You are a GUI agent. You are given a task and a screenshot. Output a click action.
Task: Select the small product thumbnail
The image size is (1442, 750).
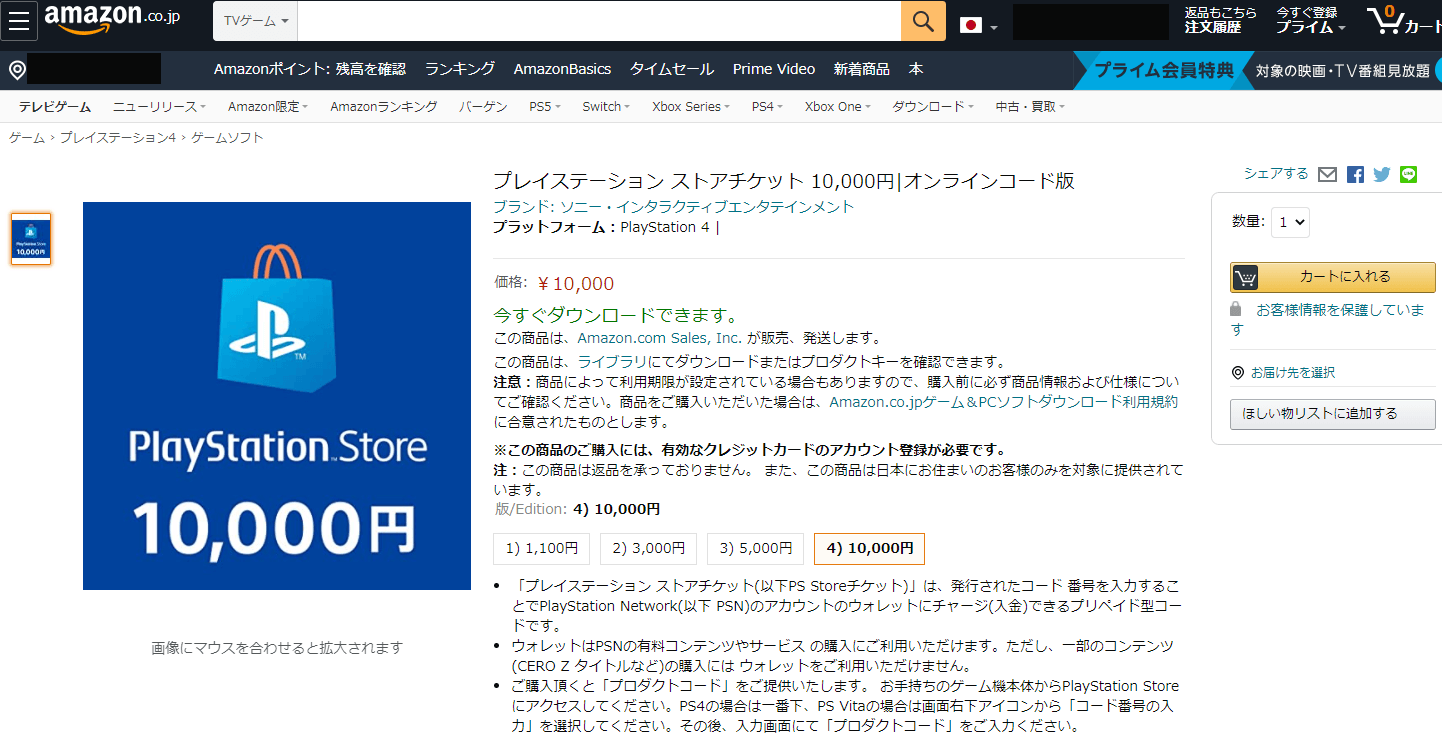tap(31, 239)
